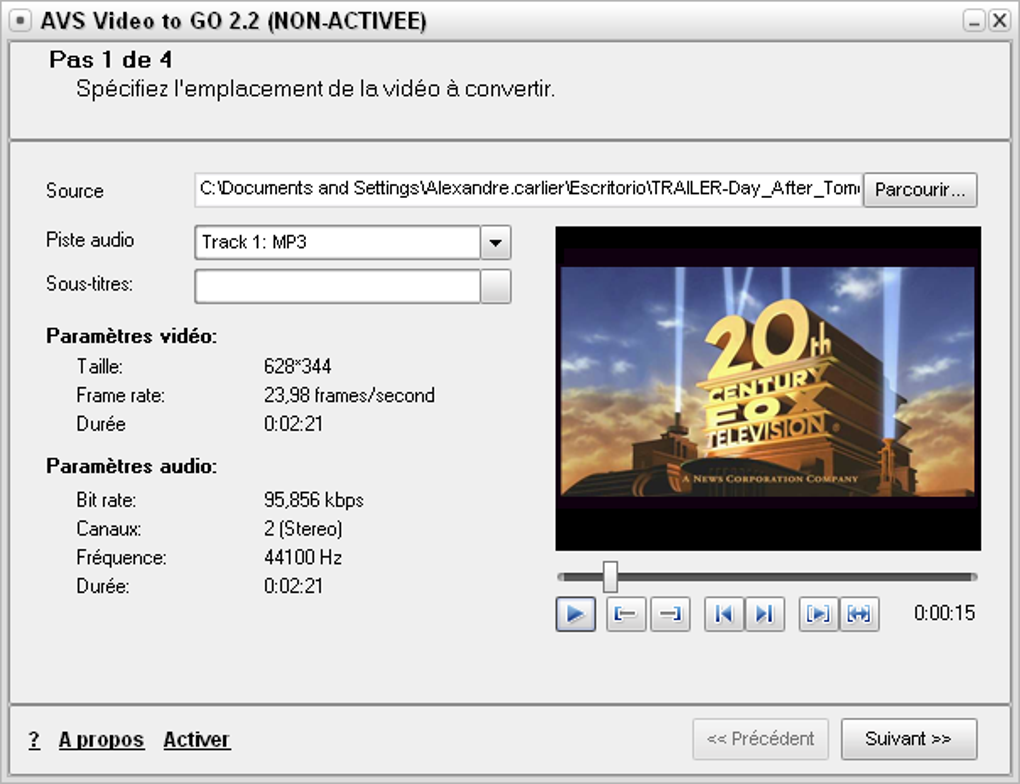Click the 23,98 frames/second value
The width and height of the screenshot is (1020, 784).
coord(349,396)
